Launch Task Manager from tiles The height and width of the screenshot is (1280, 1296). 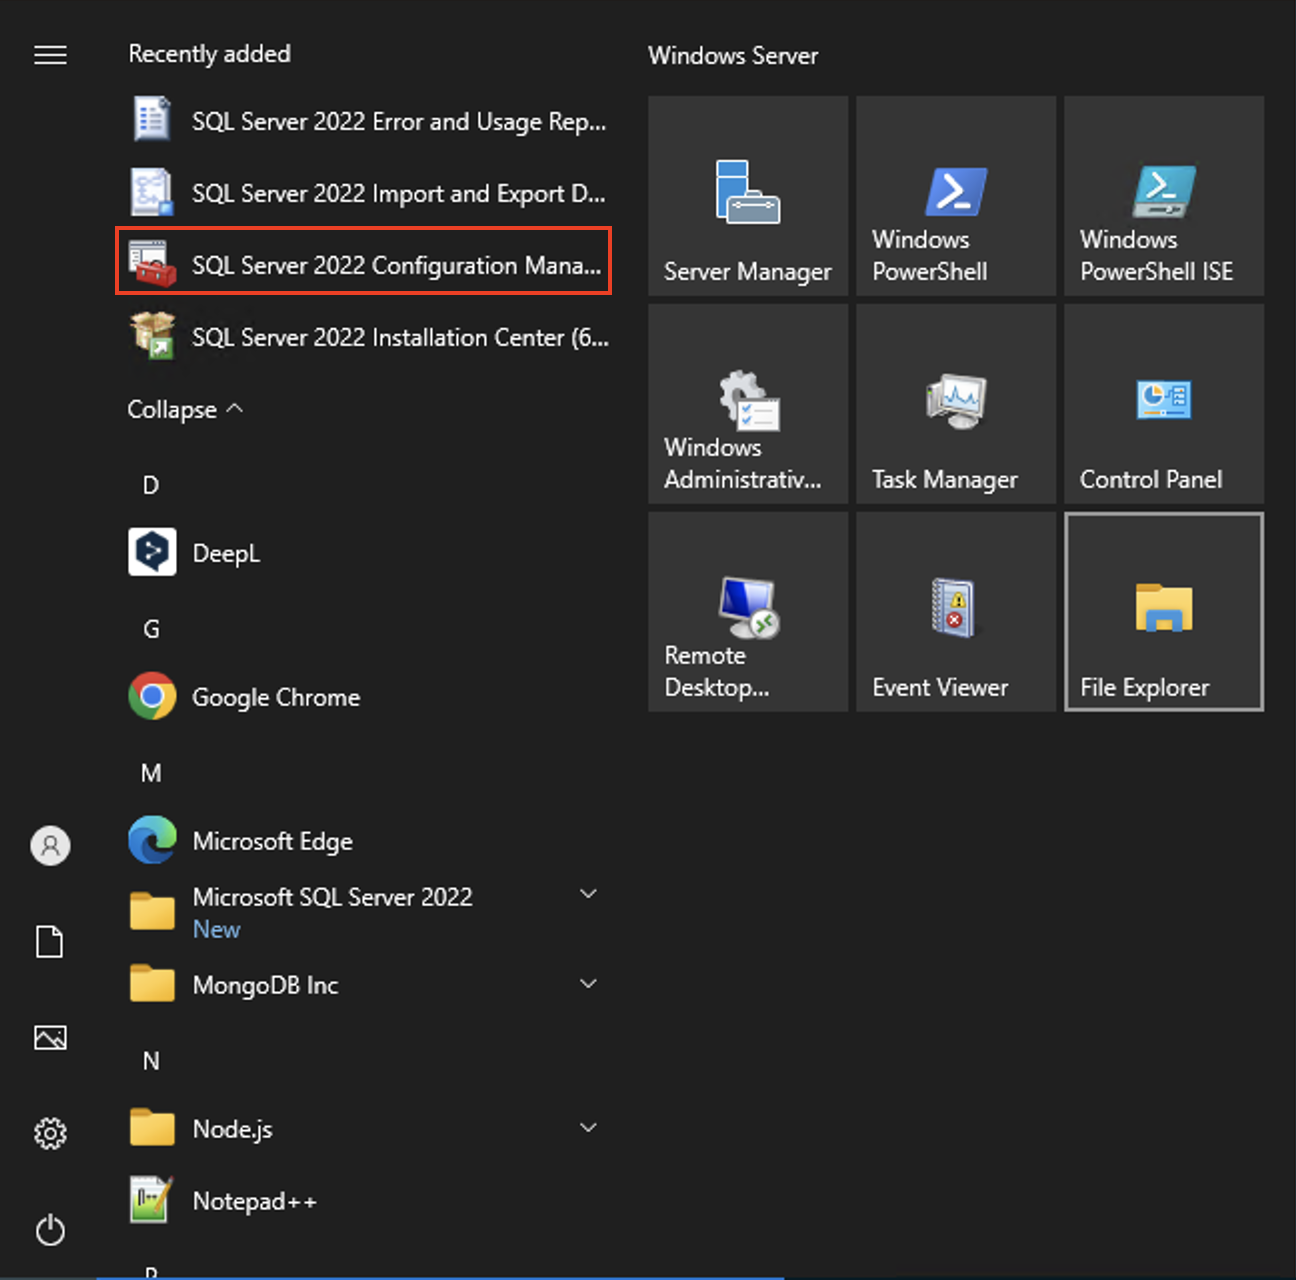(x=956, y=404)
